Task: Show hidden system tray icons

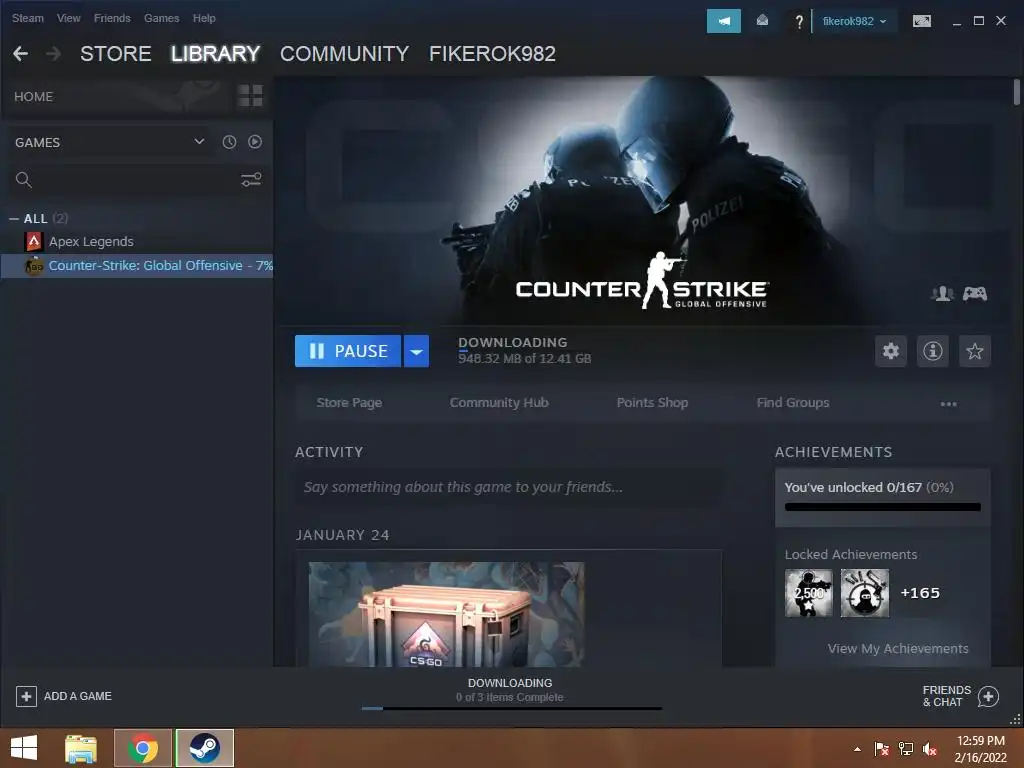Action: pyautogui.click(x=857, y=749)
